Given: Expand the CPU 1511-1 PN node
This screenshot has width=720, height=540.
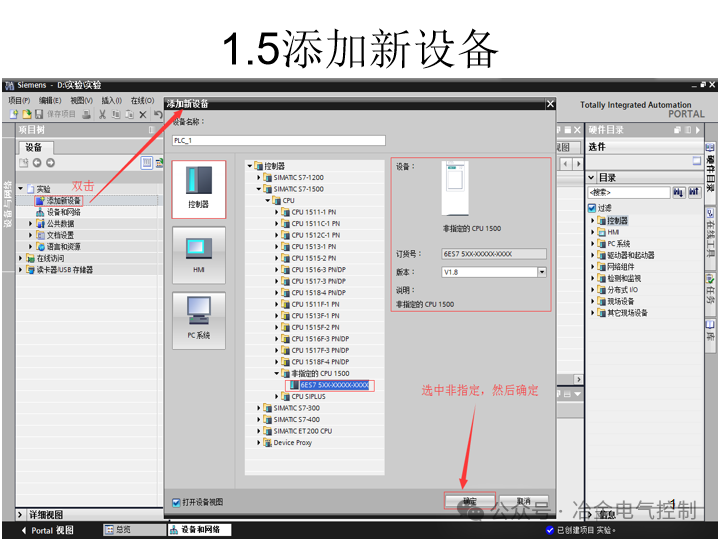Looking at the screenshot, I should [x=276, y=212].
